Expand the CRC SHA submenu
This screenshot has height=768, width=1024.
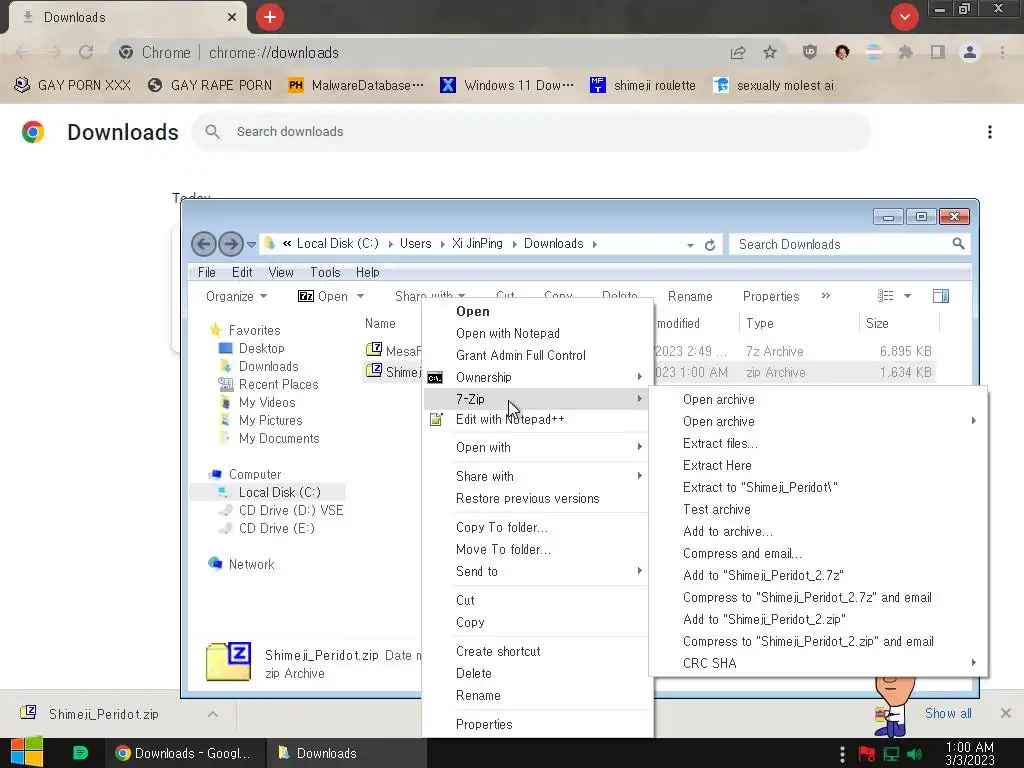coord(818,664)
